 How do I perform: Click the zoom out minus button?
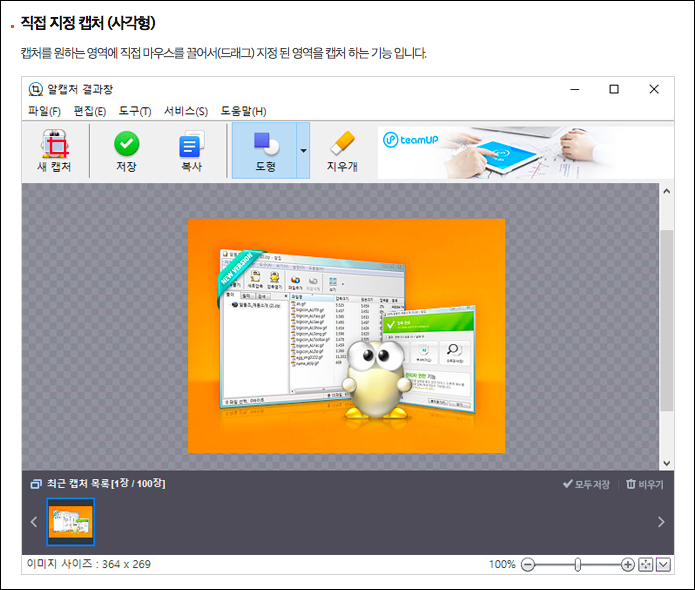tap(528, 565)
